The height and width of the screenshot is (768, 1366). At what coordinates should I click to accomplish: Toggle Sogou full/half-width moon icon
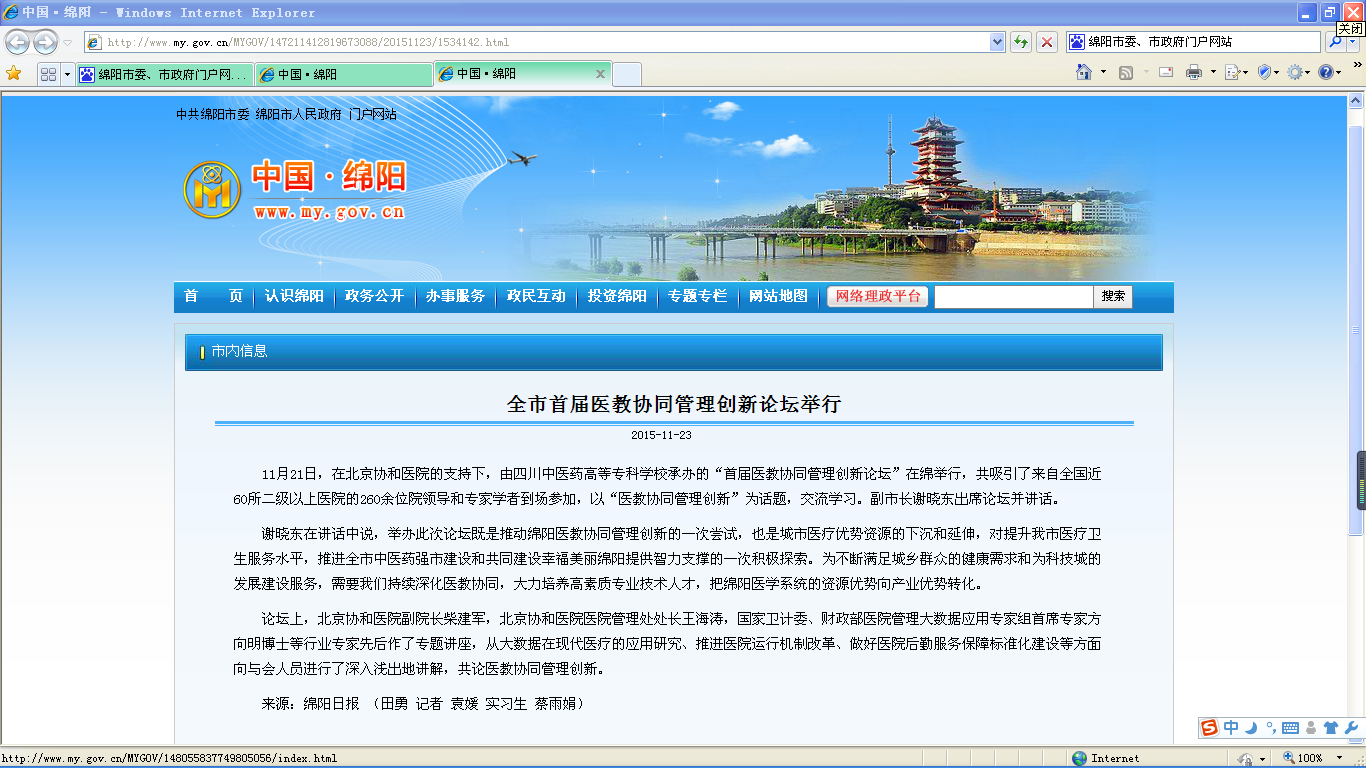(x=1251, y=728)
